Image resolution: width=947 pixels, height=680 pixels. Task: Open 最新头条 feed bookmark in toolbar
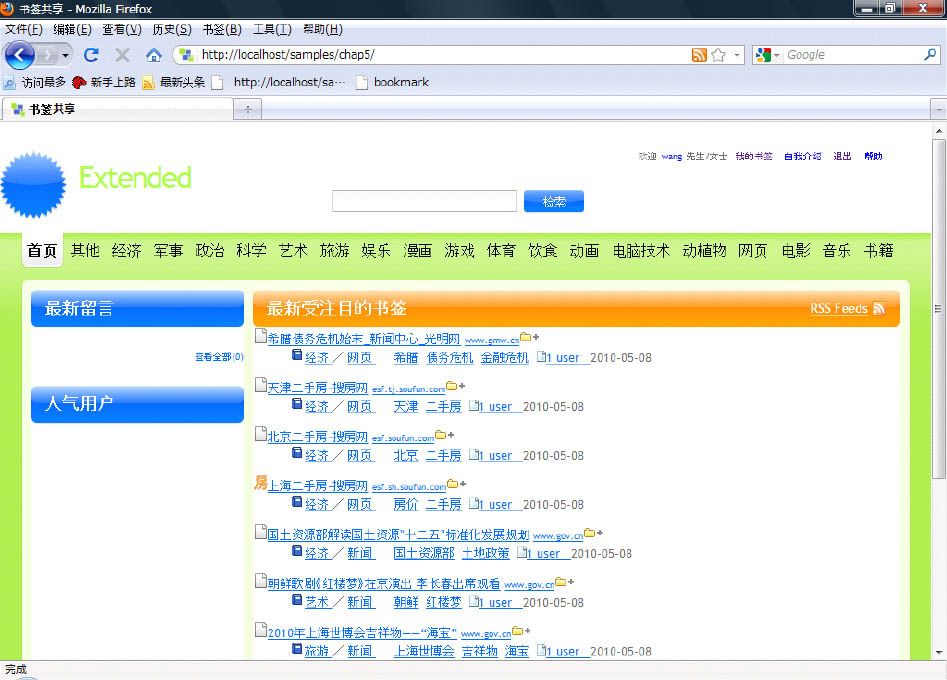click(174, 82)
